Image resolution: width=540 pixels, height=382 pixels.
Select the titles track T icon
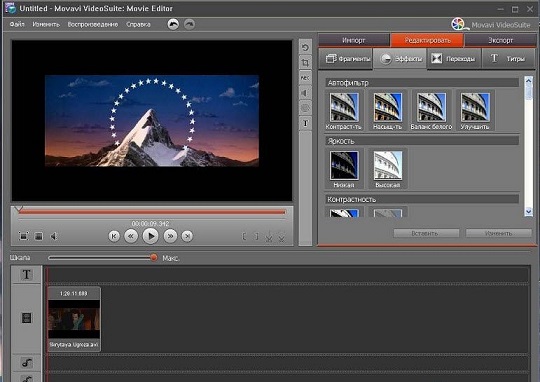tap(27, 275)
